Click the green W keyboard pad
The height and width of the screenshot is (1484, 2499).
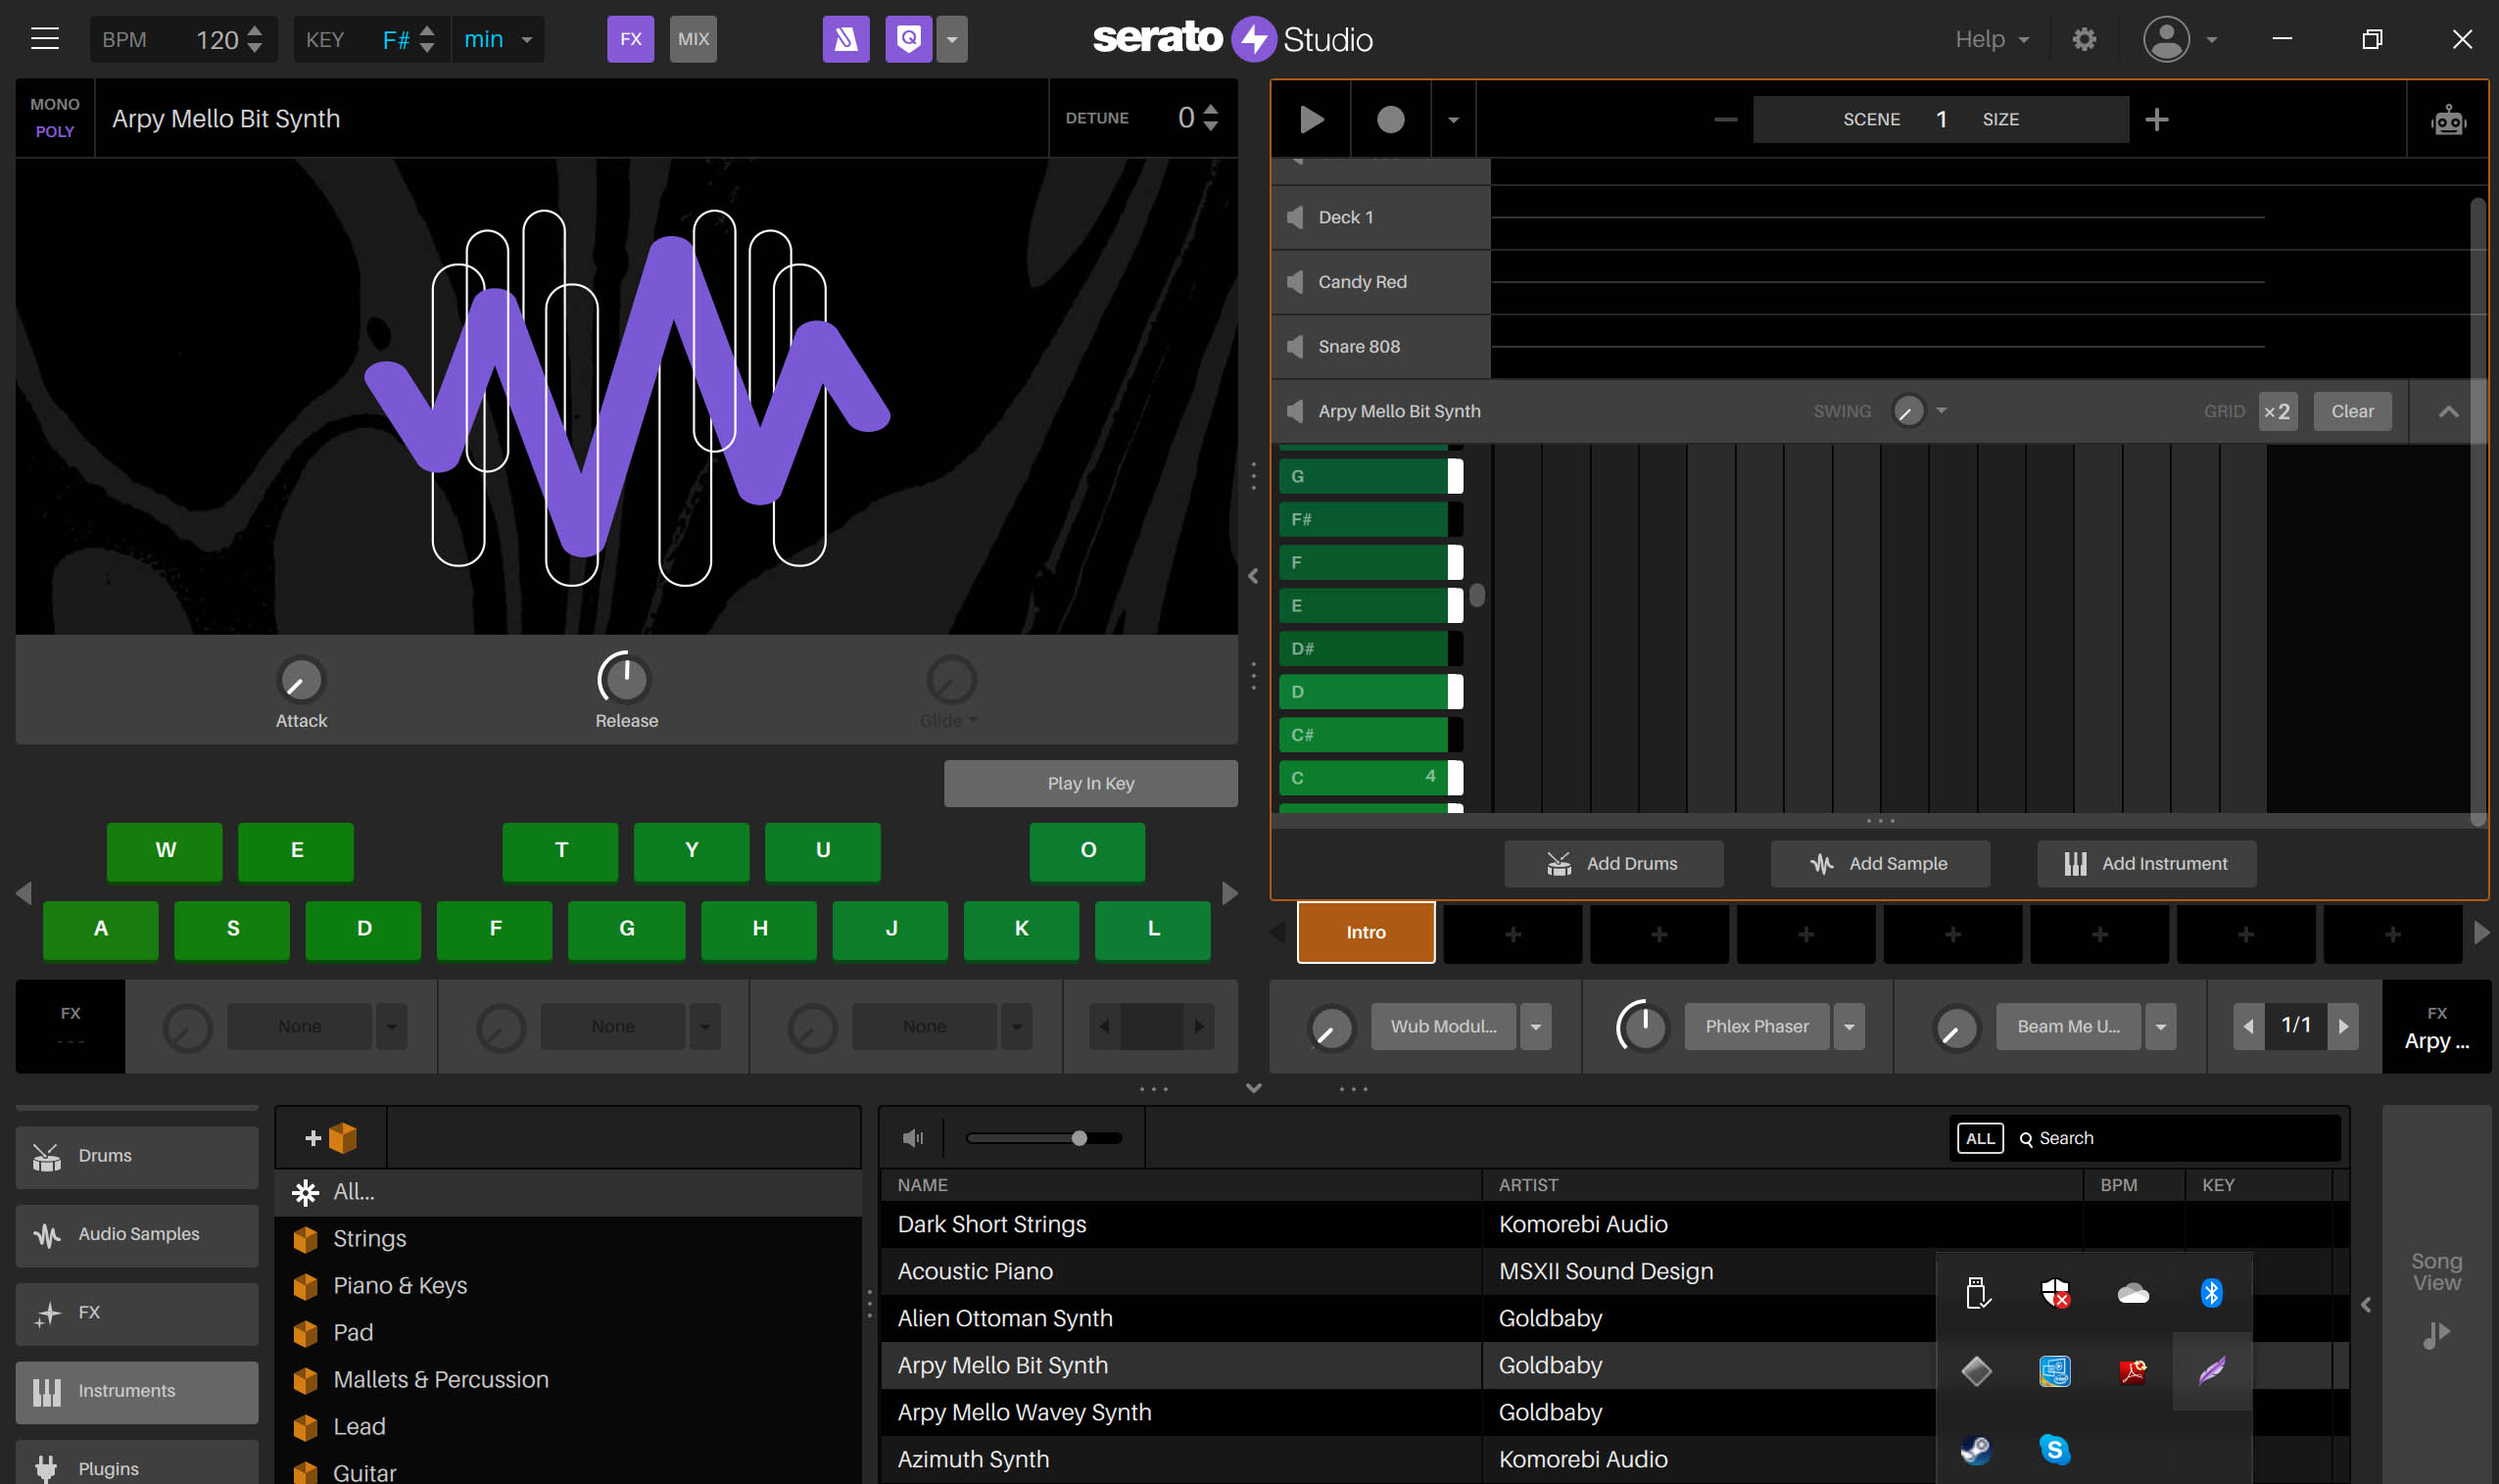[x=165, y=851]
